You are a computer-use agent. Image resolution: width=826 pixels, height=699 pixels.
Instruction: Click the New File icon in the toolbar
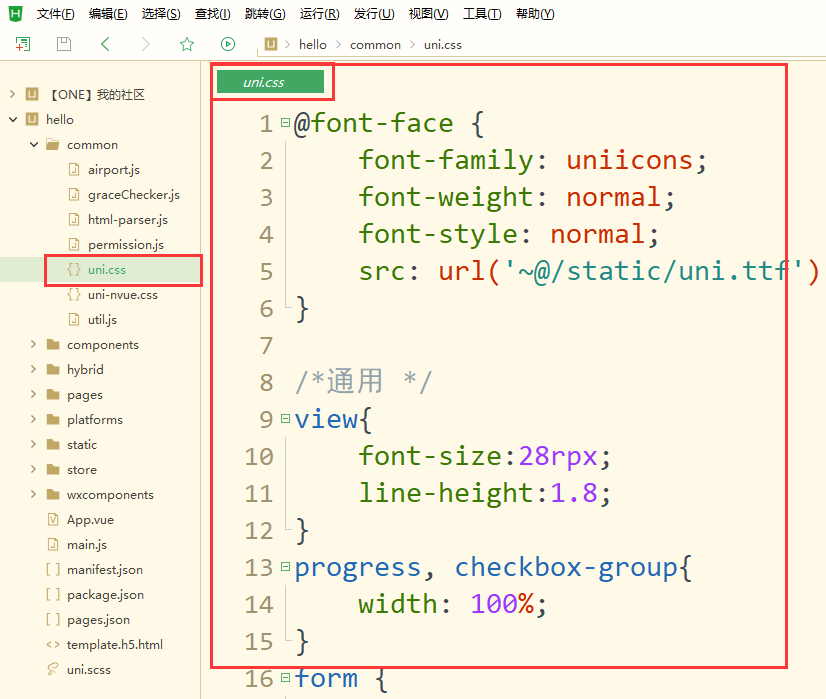pos(22,44)
